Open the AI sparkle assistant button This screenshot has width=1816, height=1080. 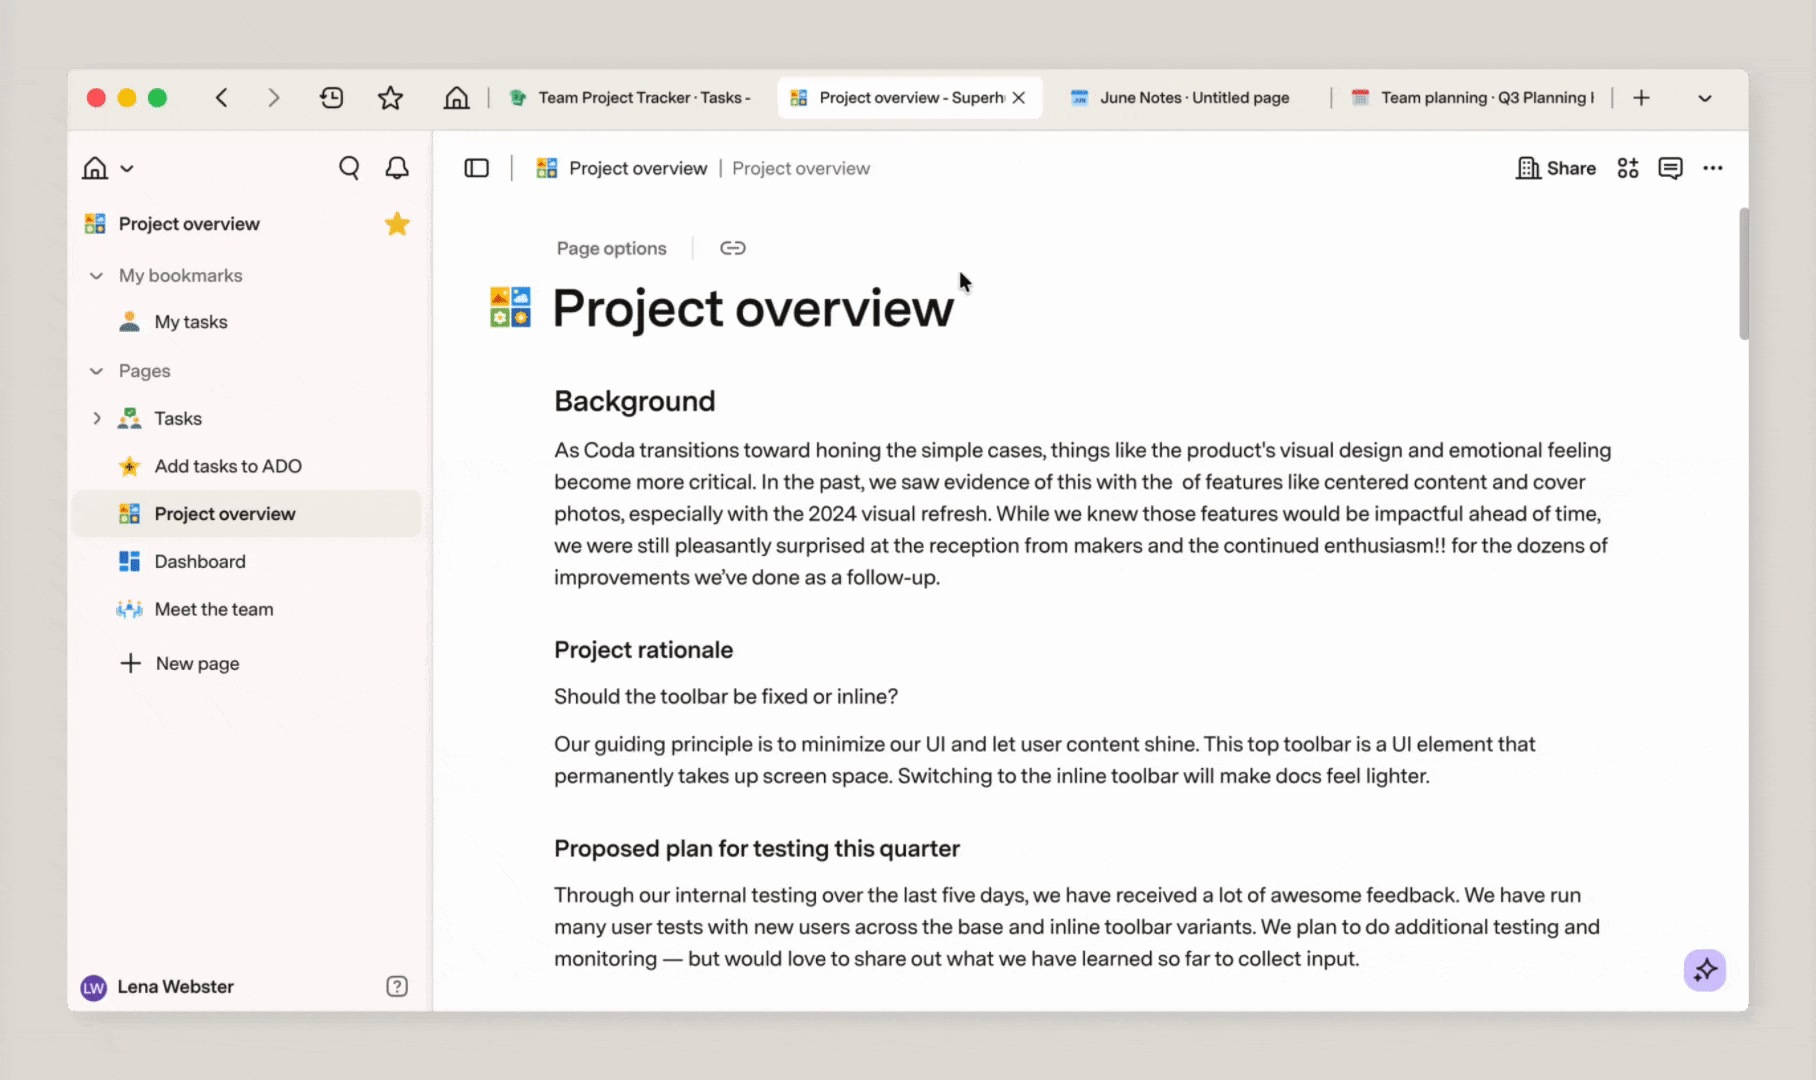click(x=1705, y=970)
